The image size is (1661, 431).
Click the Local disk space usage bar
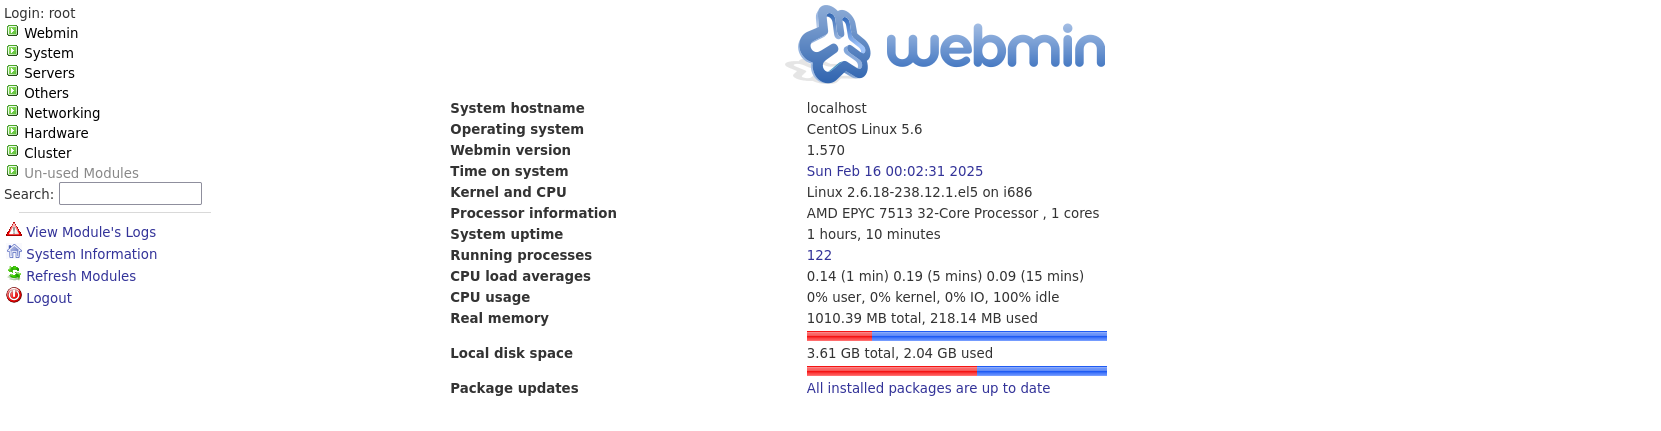(x=956, y=371)
